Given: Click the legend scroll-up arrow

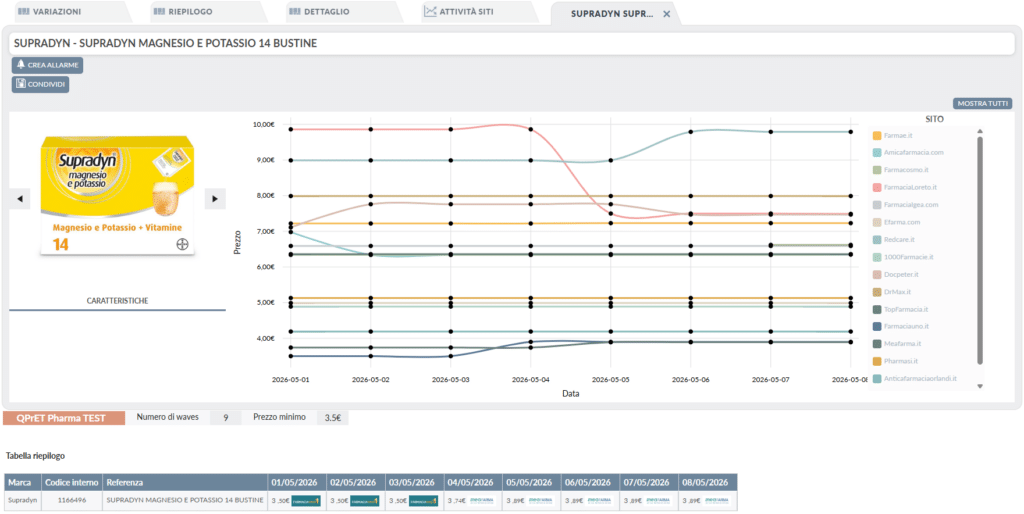Looking at the screenshot, I should point(979,130).
